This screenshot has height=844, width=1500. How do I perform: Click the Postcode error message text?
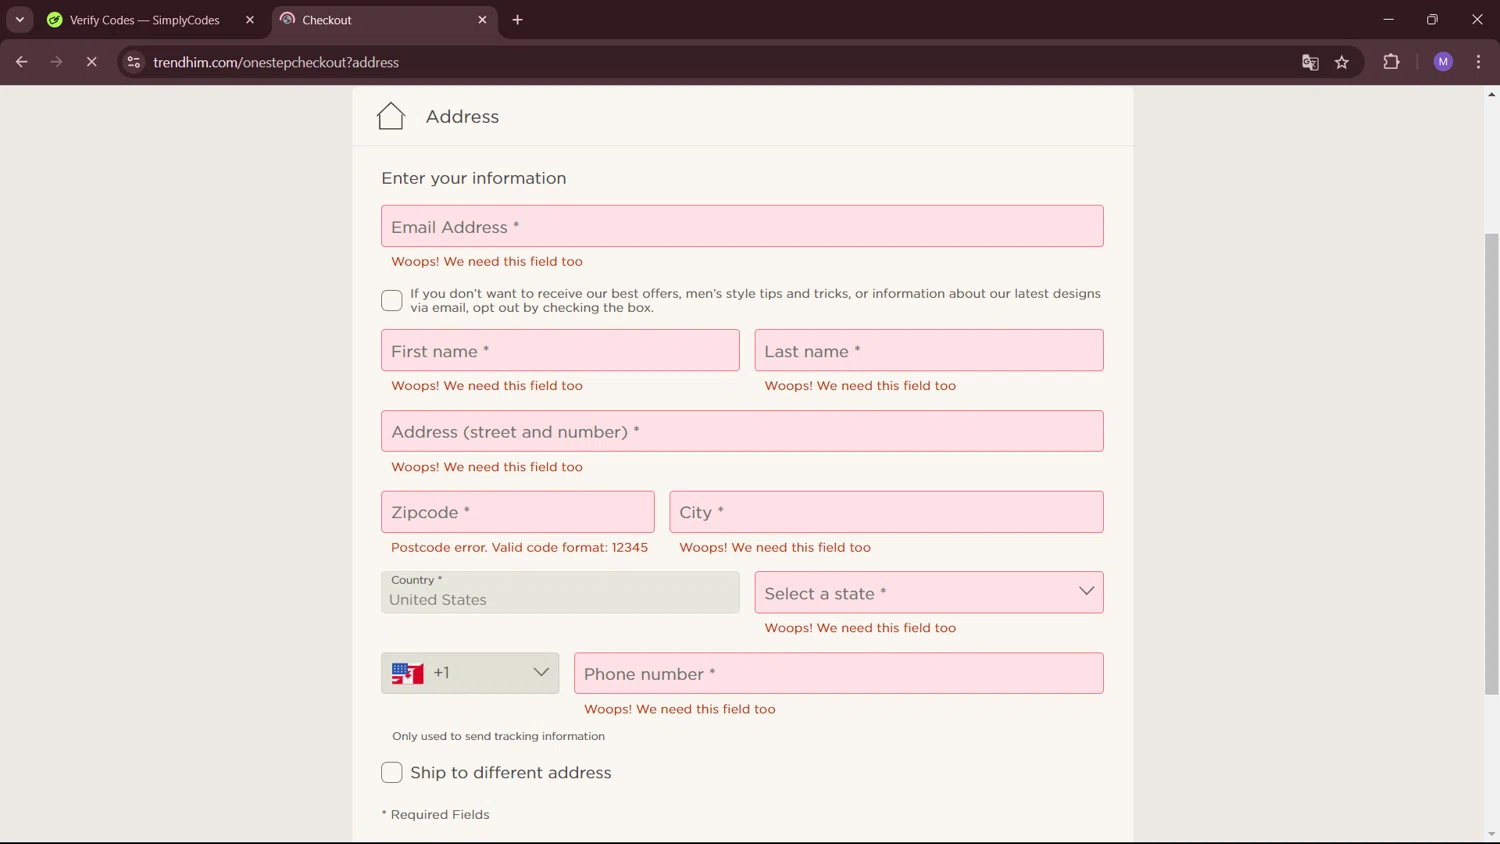point(519,547)
